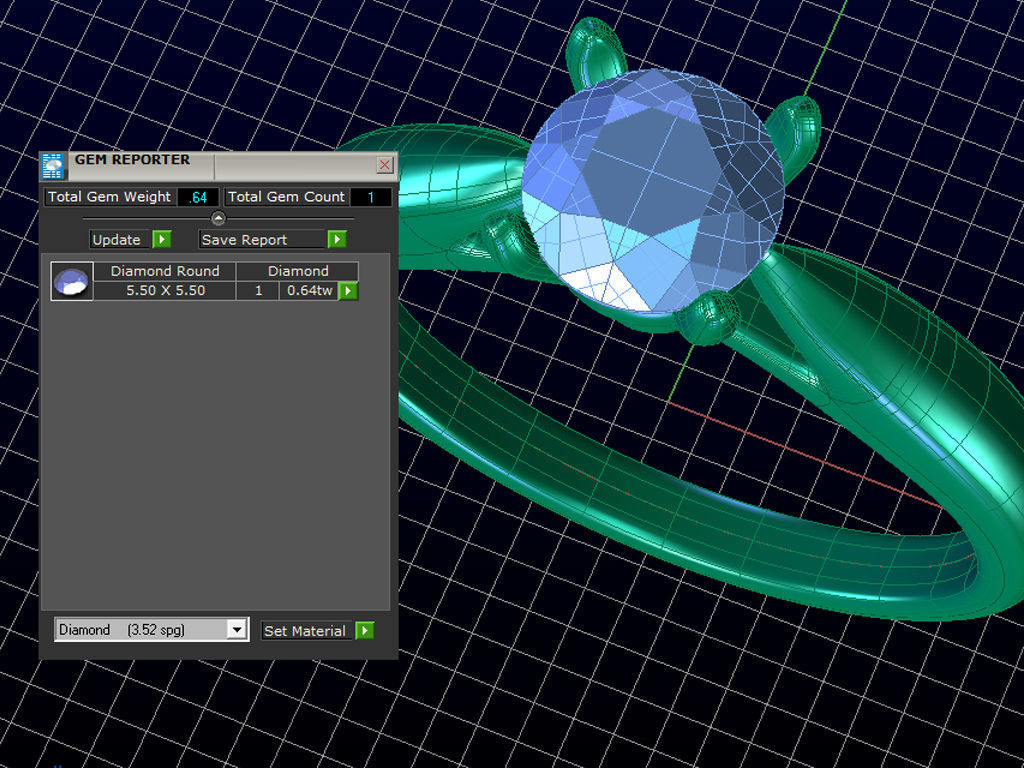Click the 'Diamond Round' cell
The height and width of the screenshot is (768, 1024).
click(x=165, y=271)
